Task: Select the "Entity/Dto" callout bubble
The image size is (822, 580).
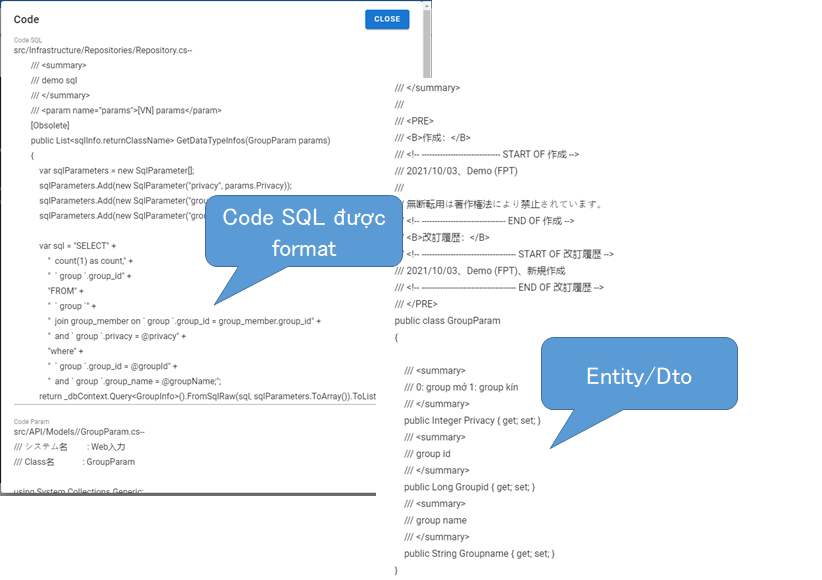Action: tap(638, 373)
